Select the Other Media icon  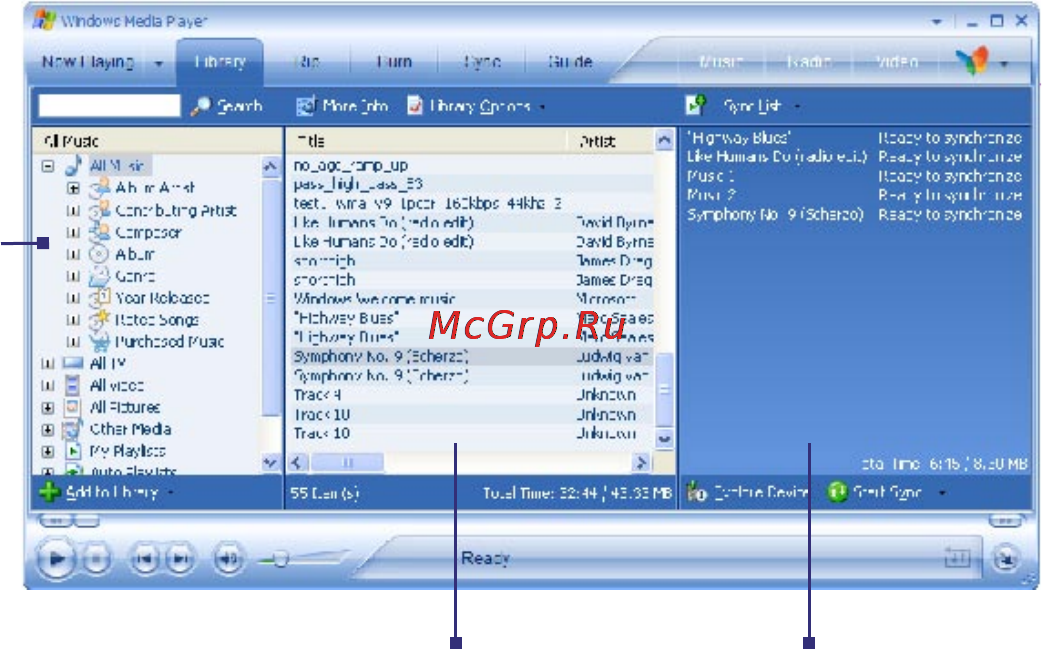[72, 429]
